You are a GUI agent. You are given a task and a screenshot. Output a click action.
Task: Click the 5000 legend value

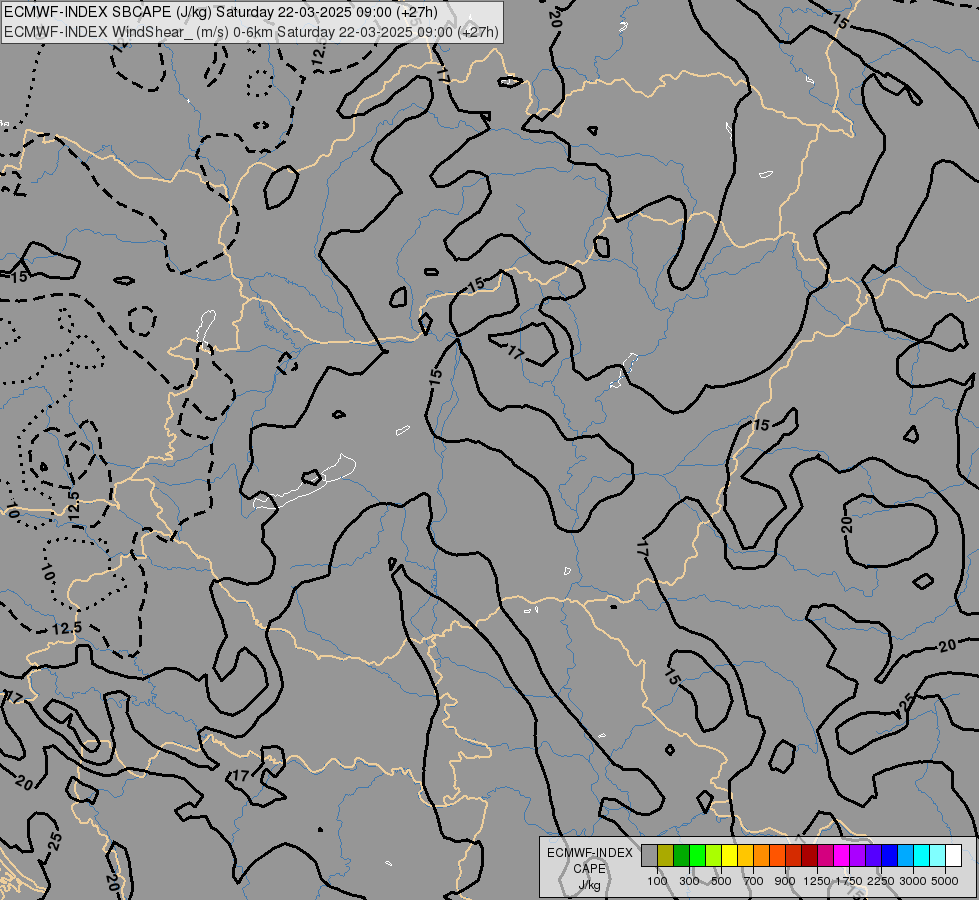pos(945,881)
